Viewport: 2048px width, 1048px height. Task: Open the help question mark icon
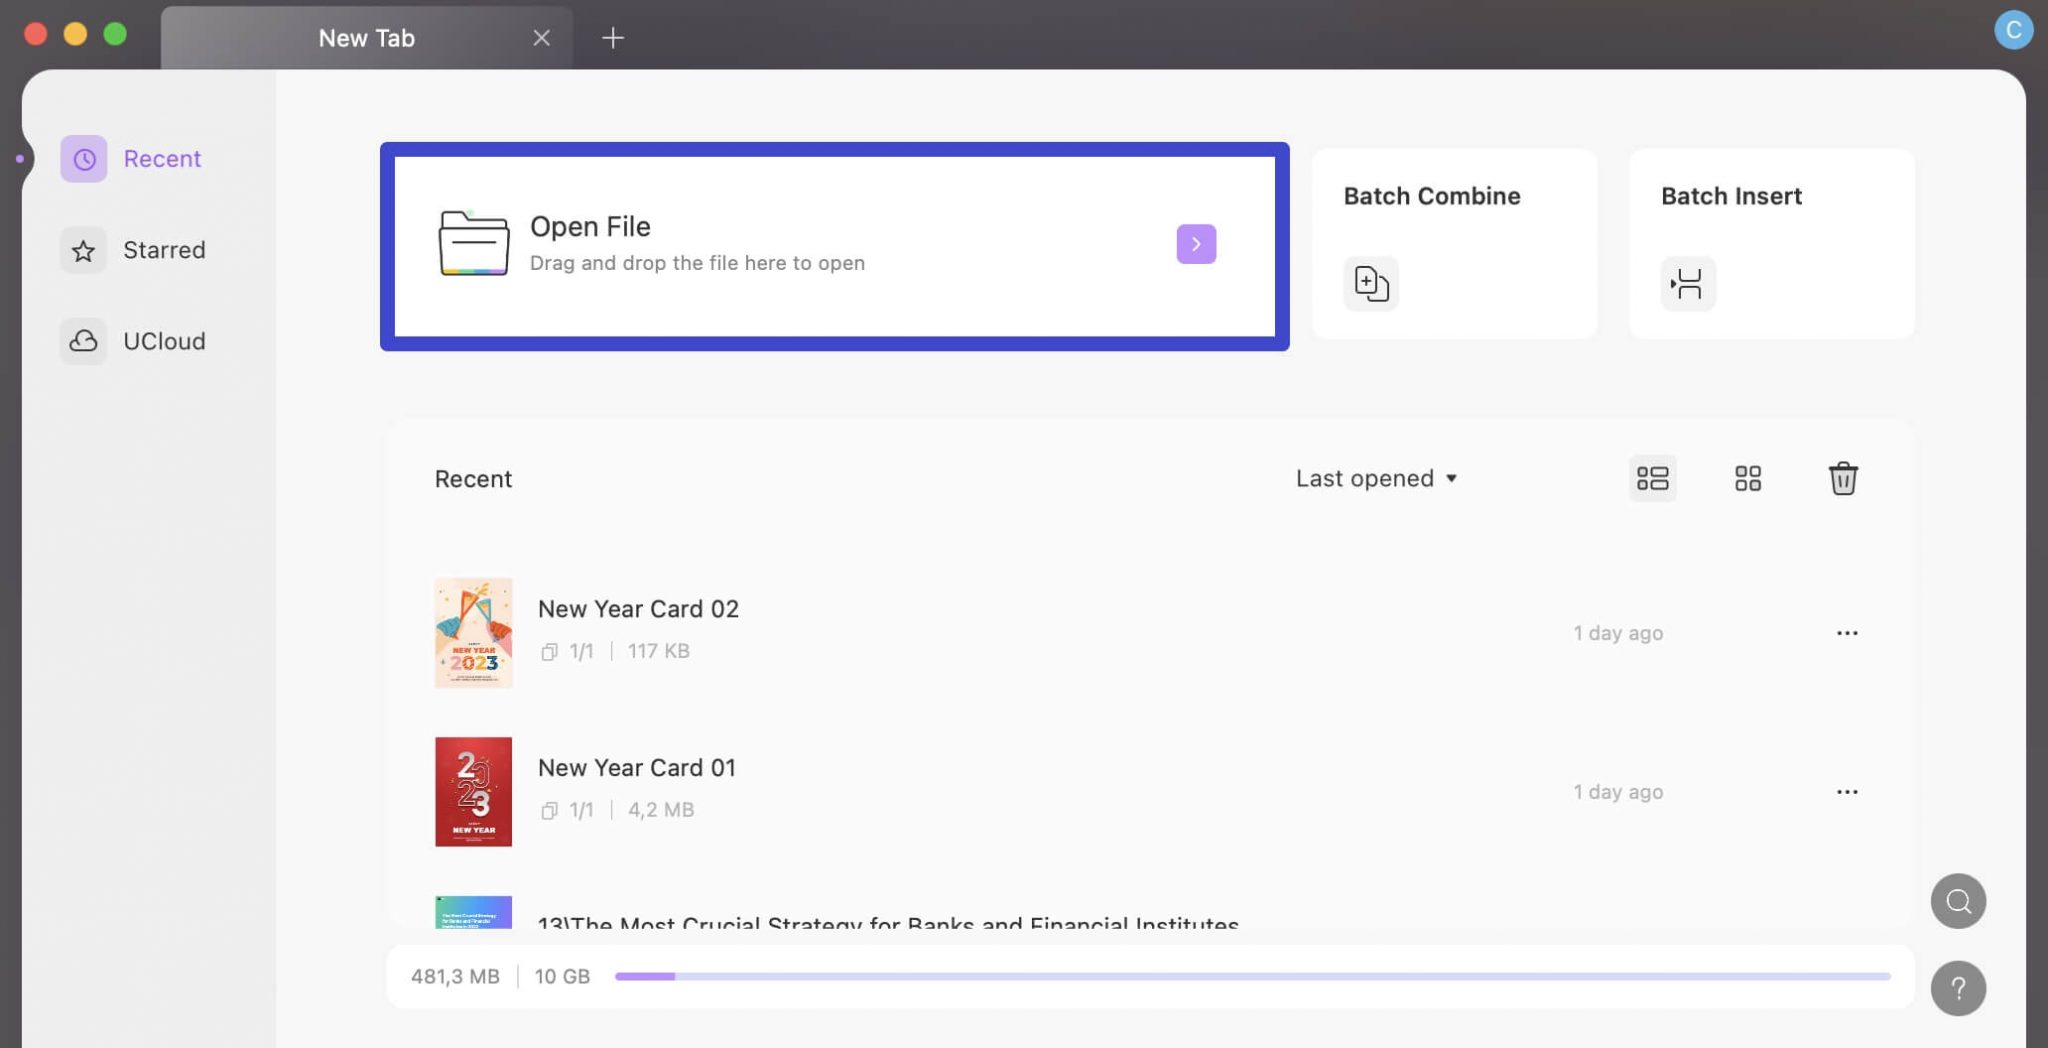coord(1958,988)
